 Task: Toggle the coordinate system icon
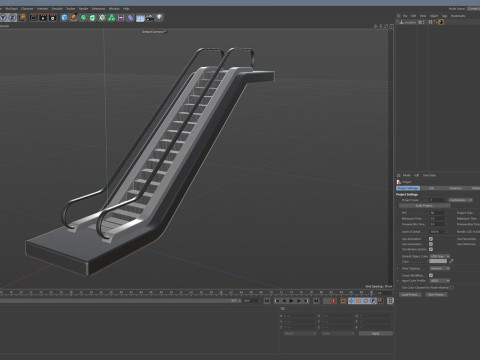point(22,17)
